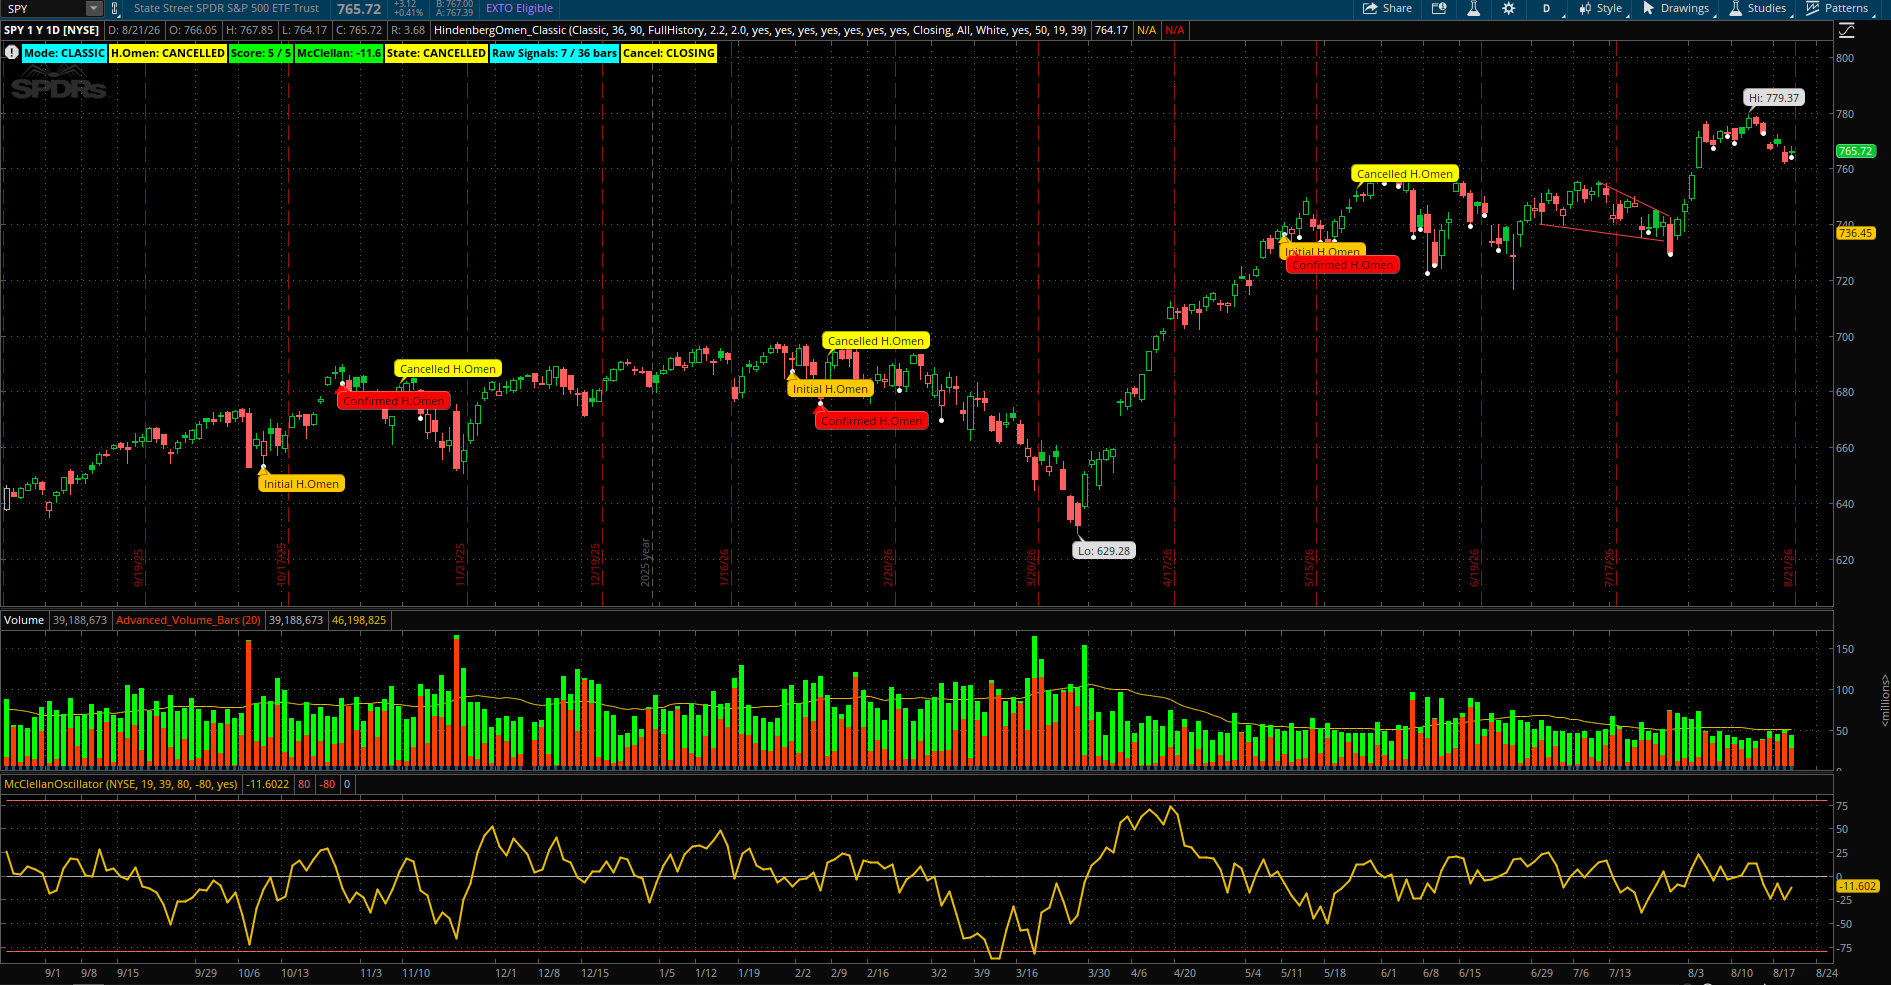Open the Style menu
Image resolution: width=1891 pixels, height=985 pixels.
(x=1601, y=8)
